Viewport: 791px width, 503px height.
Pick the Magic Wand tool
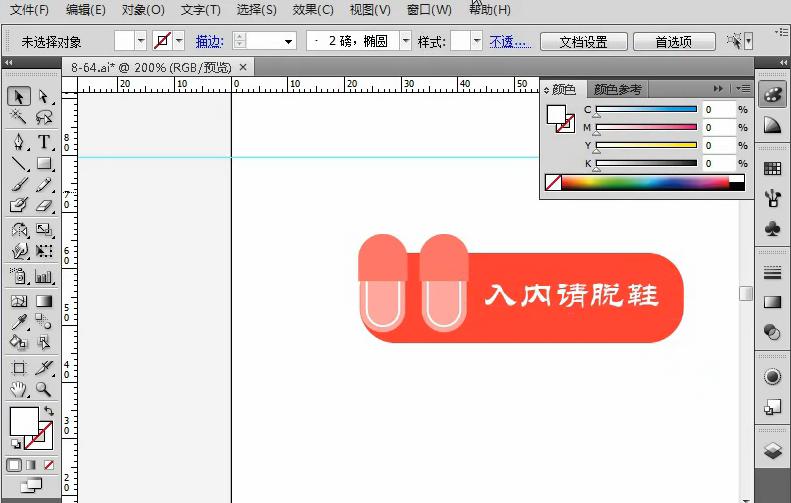click(19, 118)
